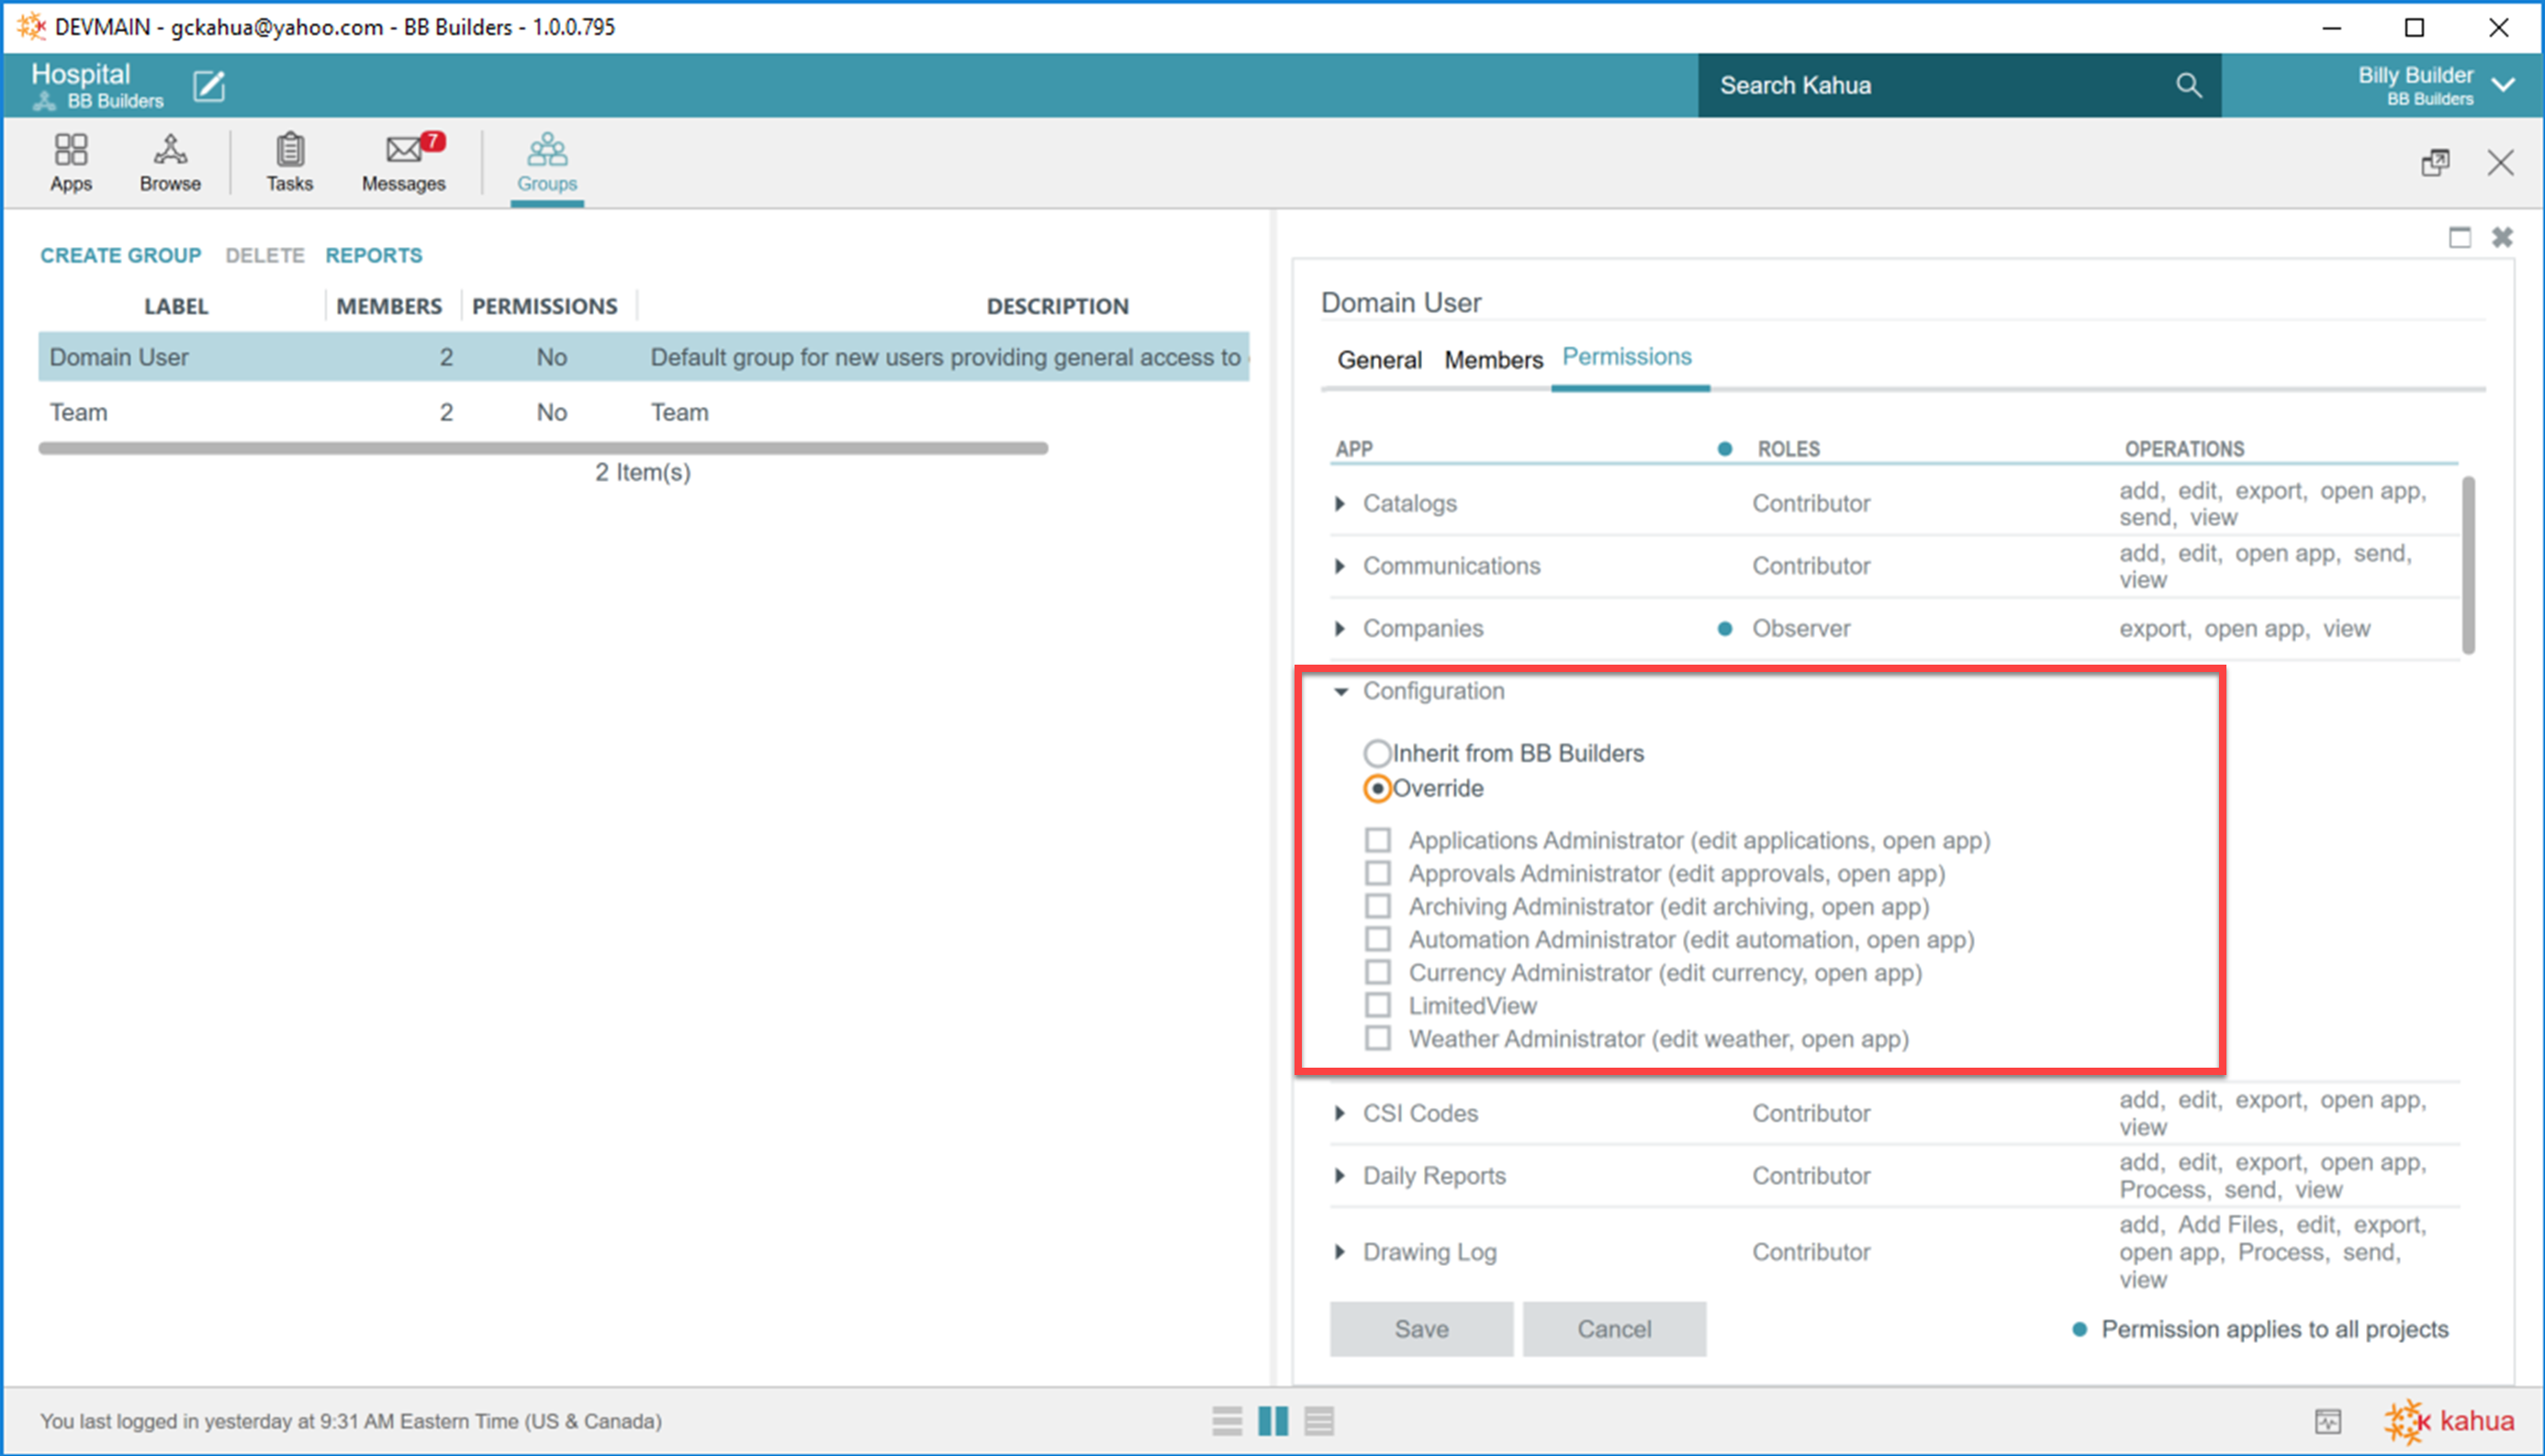Switch to the Members tab

click(x=1493, y=360)
